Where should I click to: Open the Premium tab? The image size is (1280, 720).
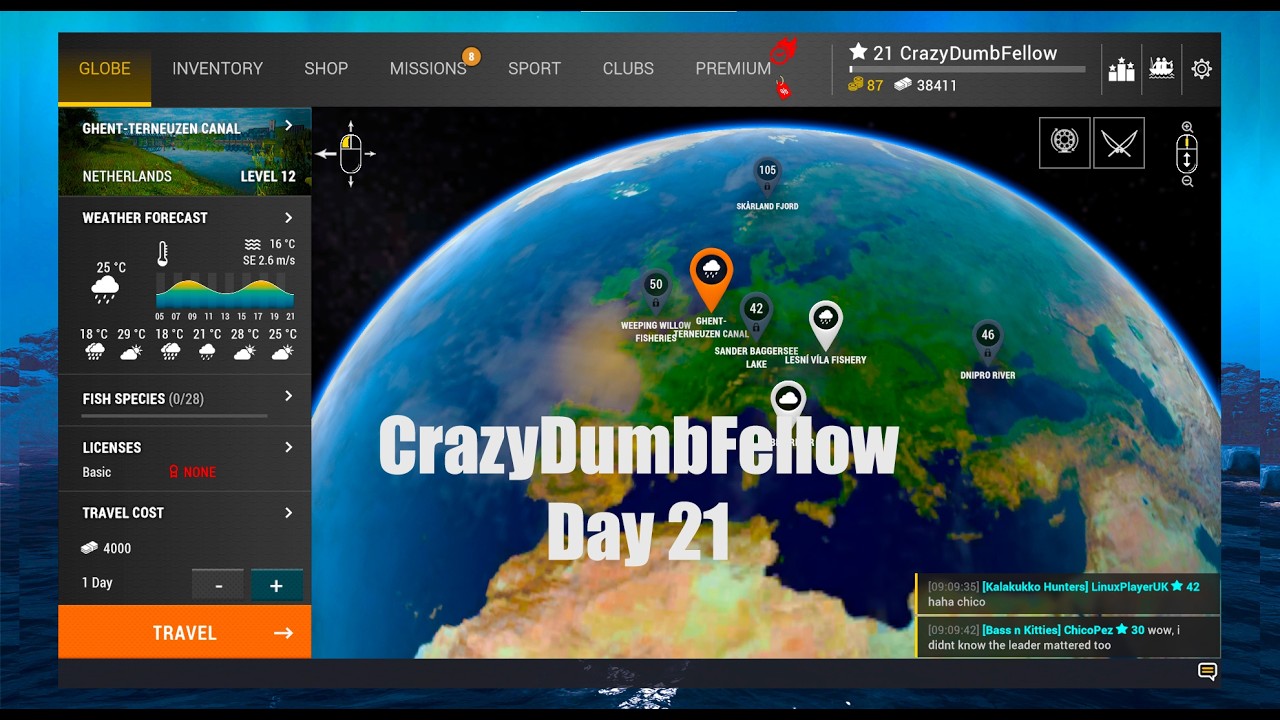[x=733, y=69]
